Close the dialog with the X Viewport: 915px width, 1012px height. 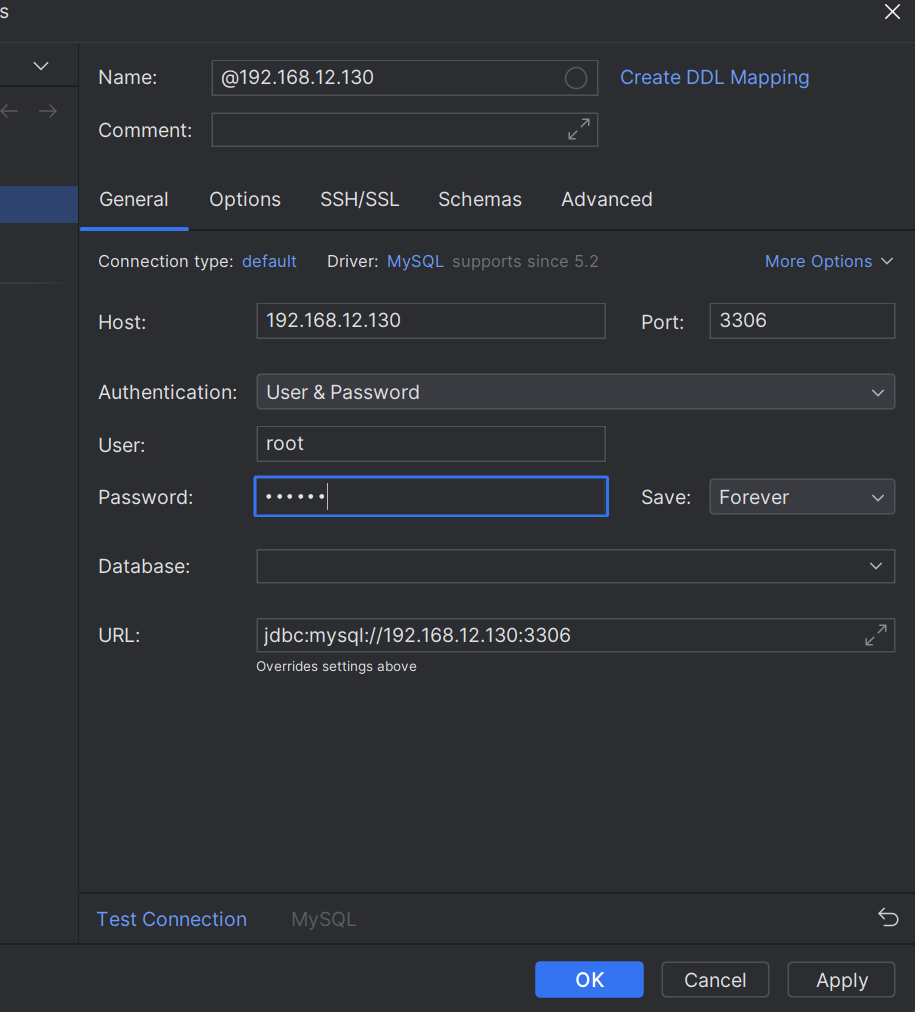892,12
